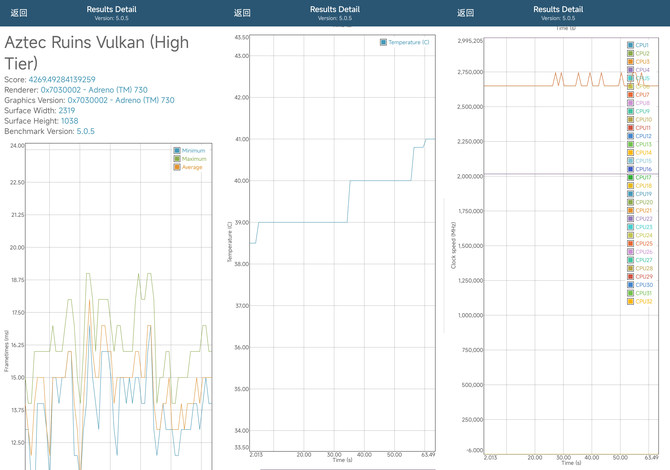Click the CPU20 legend color marker
The width and height of the screenshot is (670, 470).
pyautogui.click(x=631, y=202)
